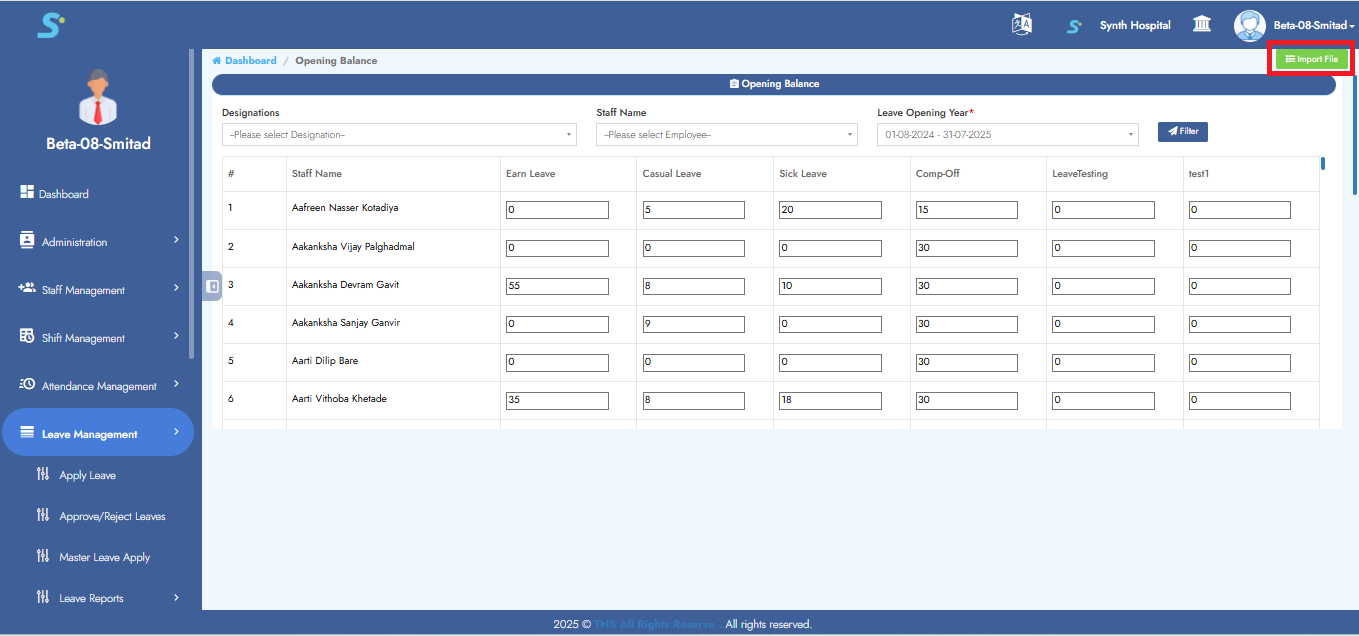Image resolution: width=1359 pixels, height=636 pixels.
Task: Click the S logo next to Synth Hospital
Action: click(1073, 25)
